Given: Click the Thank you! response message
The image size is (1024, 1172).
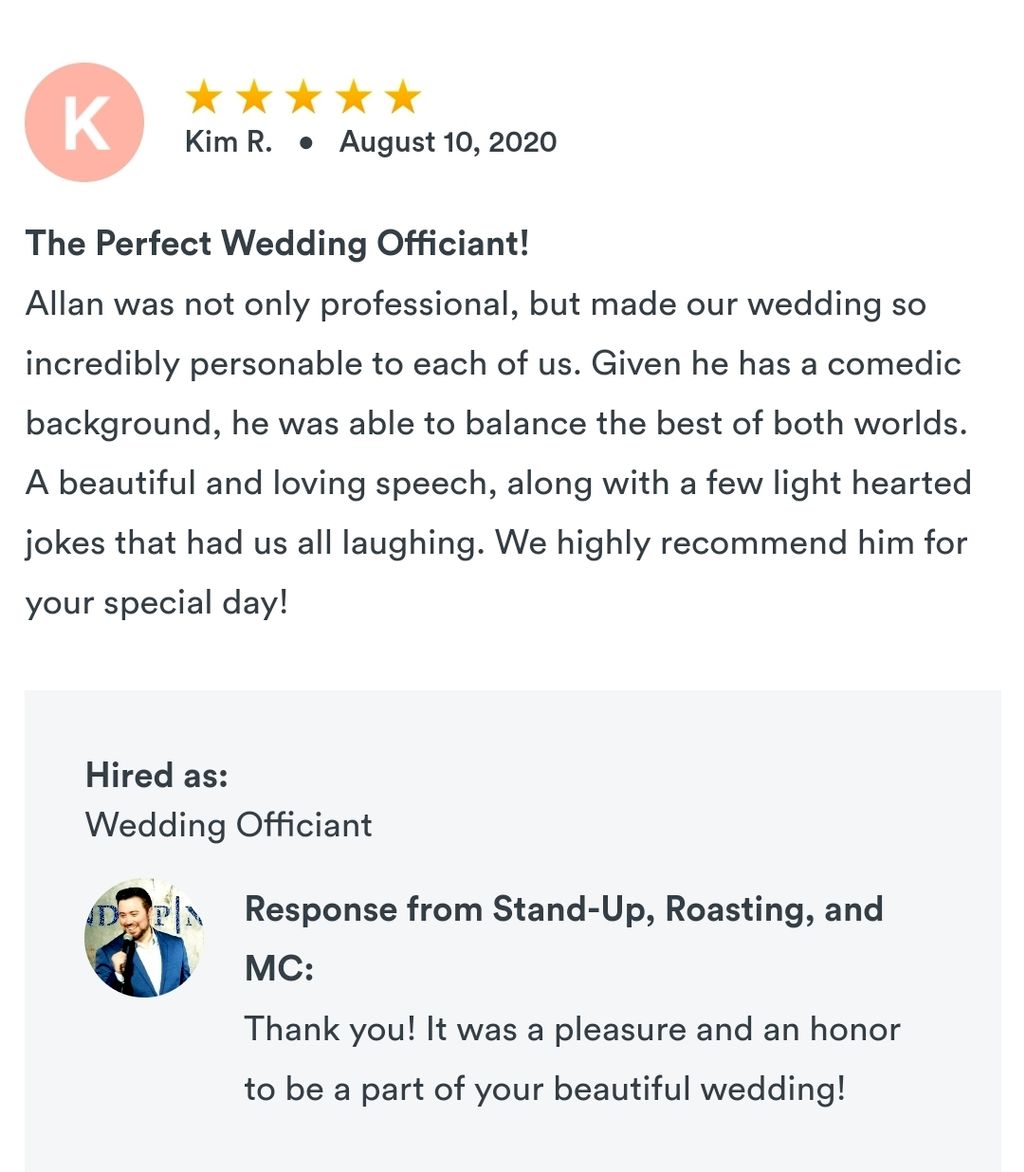Looking at the screenshot, I should click(573, 1058).
